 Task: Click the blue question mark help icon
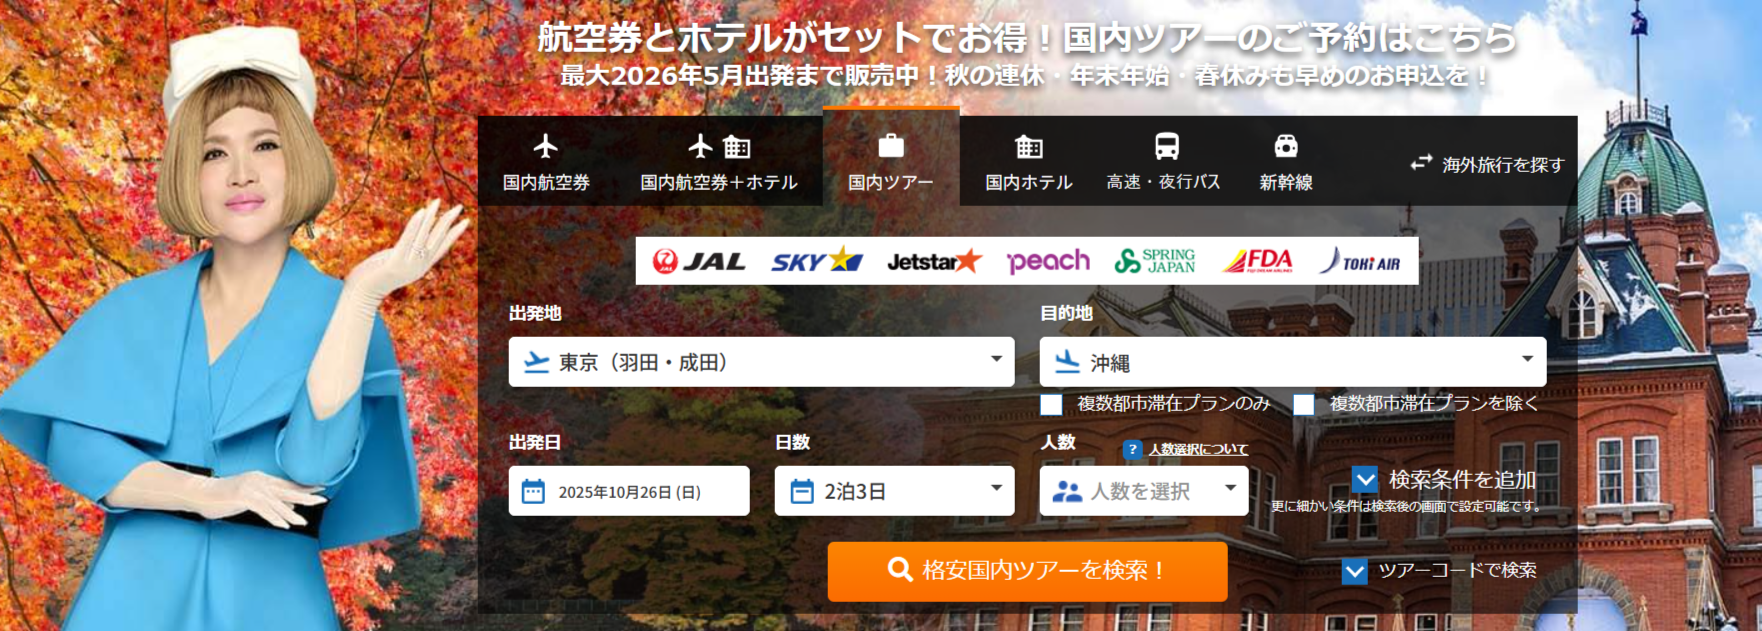pos(1132,450)
